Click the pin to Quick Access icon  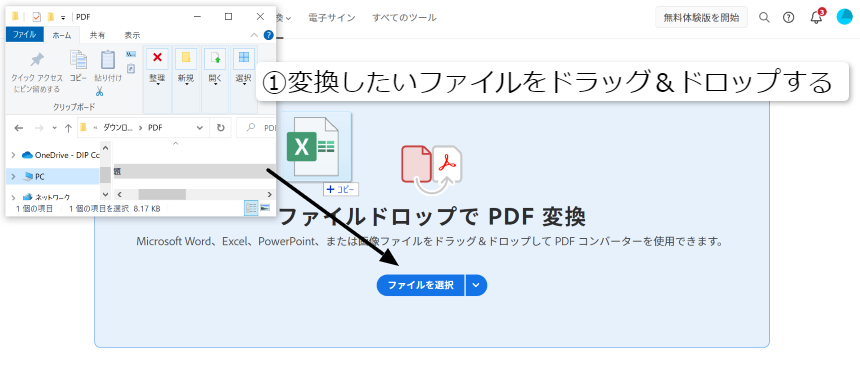click(x=37, y=59)
